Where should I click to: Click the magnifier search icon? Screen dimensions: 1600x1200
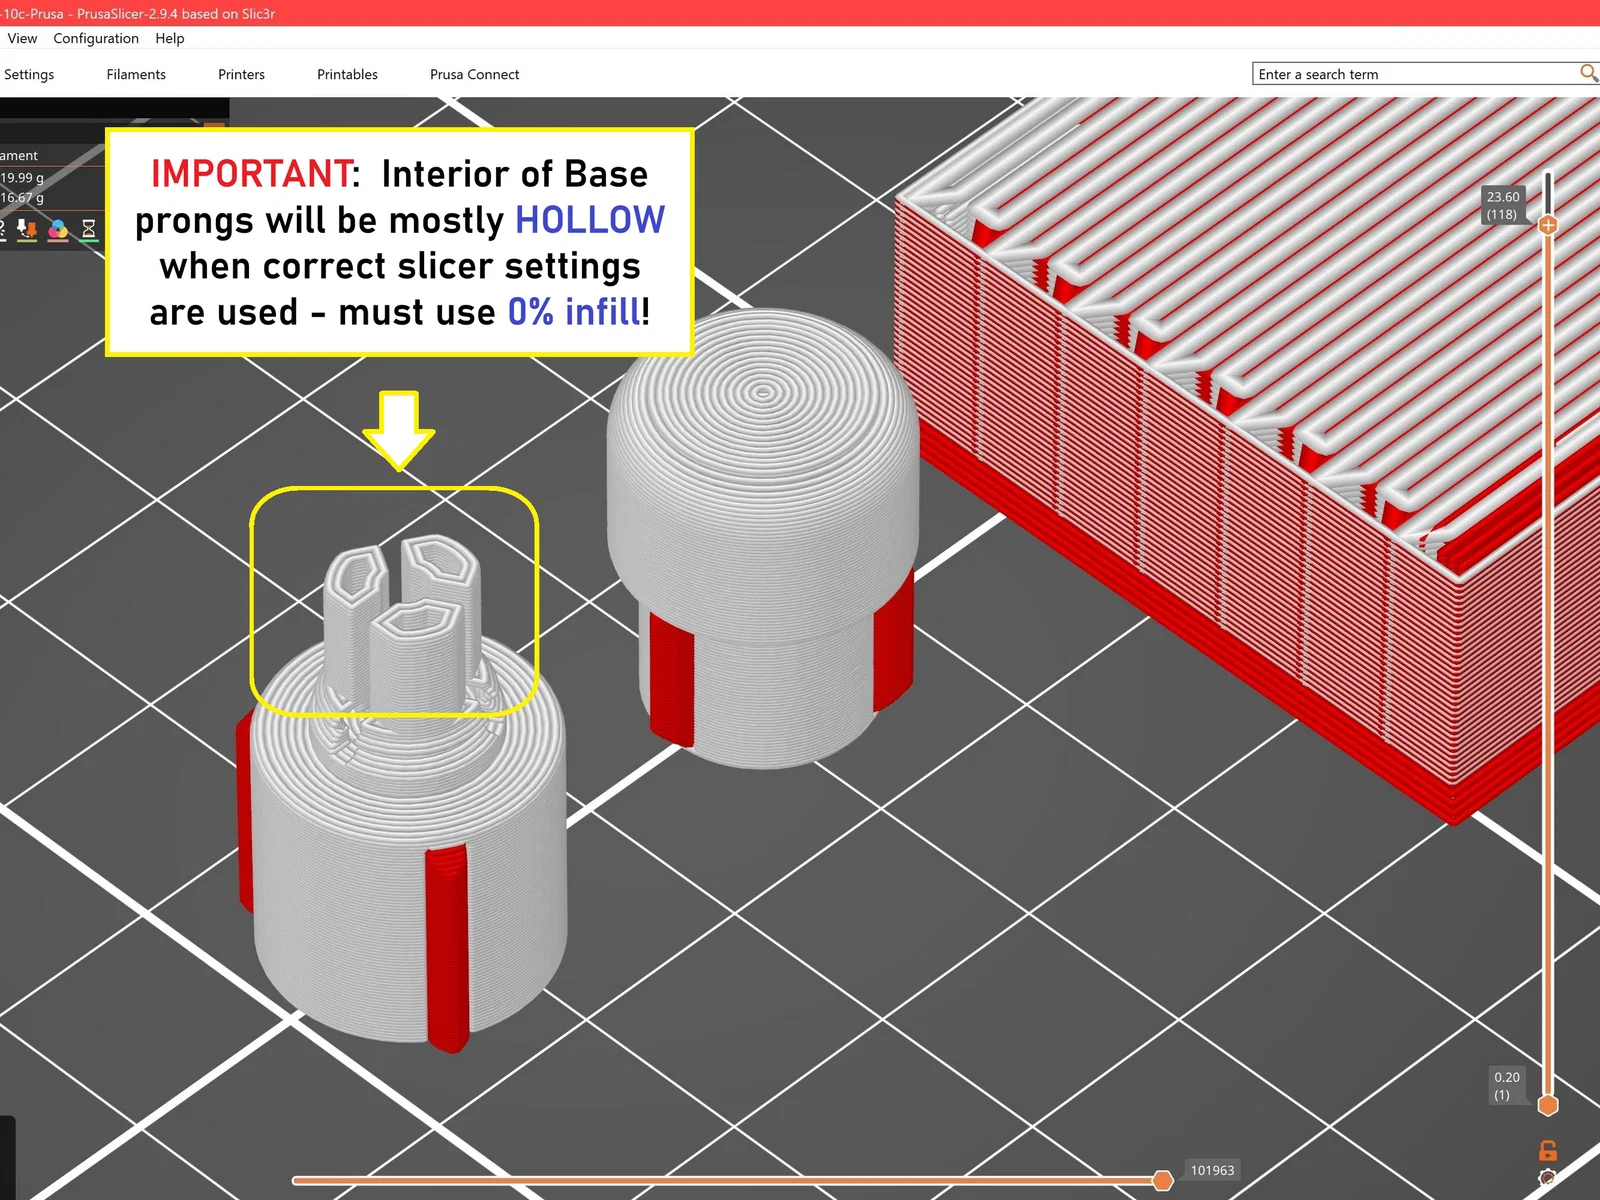click(1588, 73)
